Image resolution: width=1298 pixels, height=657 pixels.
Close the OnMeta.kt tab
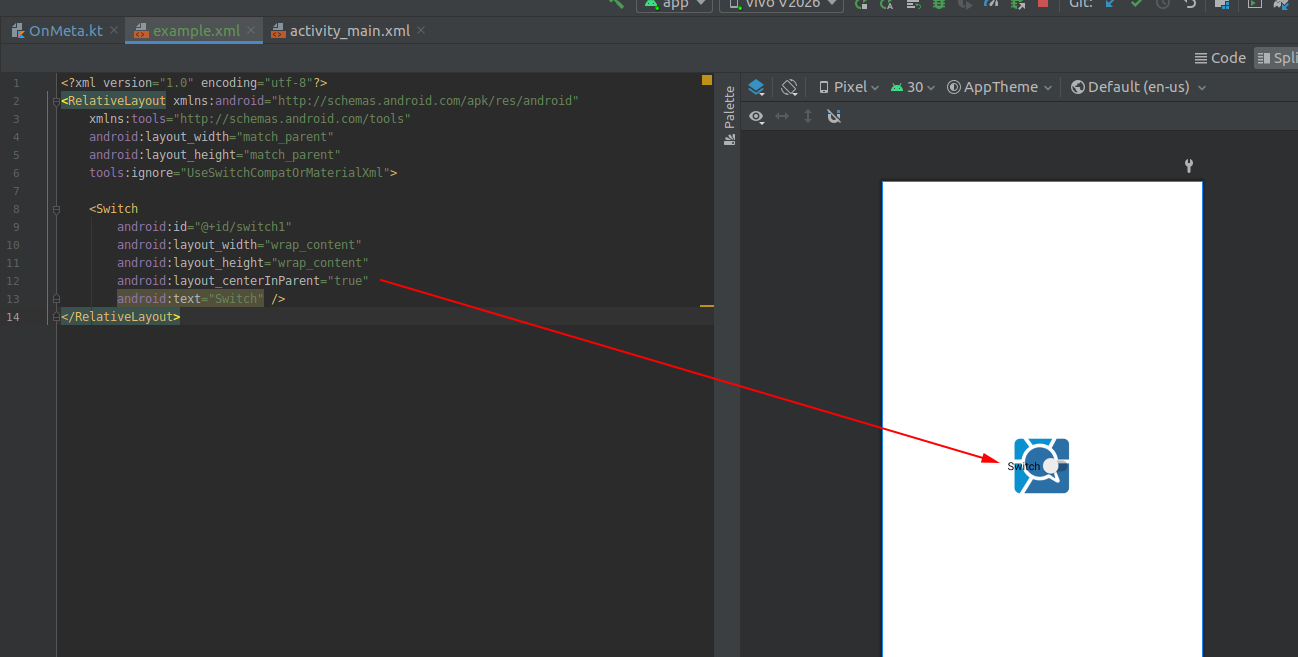[114, 30]
